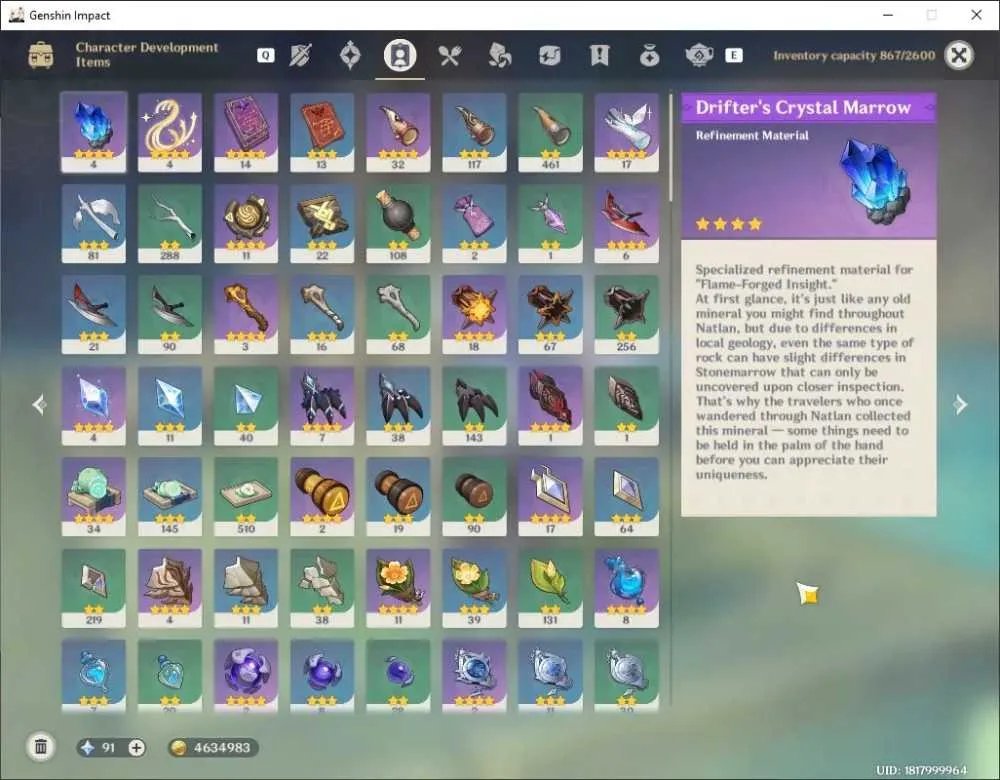The height and width of the screenshot is (780, 1000).
Task: Choose the white feather item with count 17
Action: point(626,133)
